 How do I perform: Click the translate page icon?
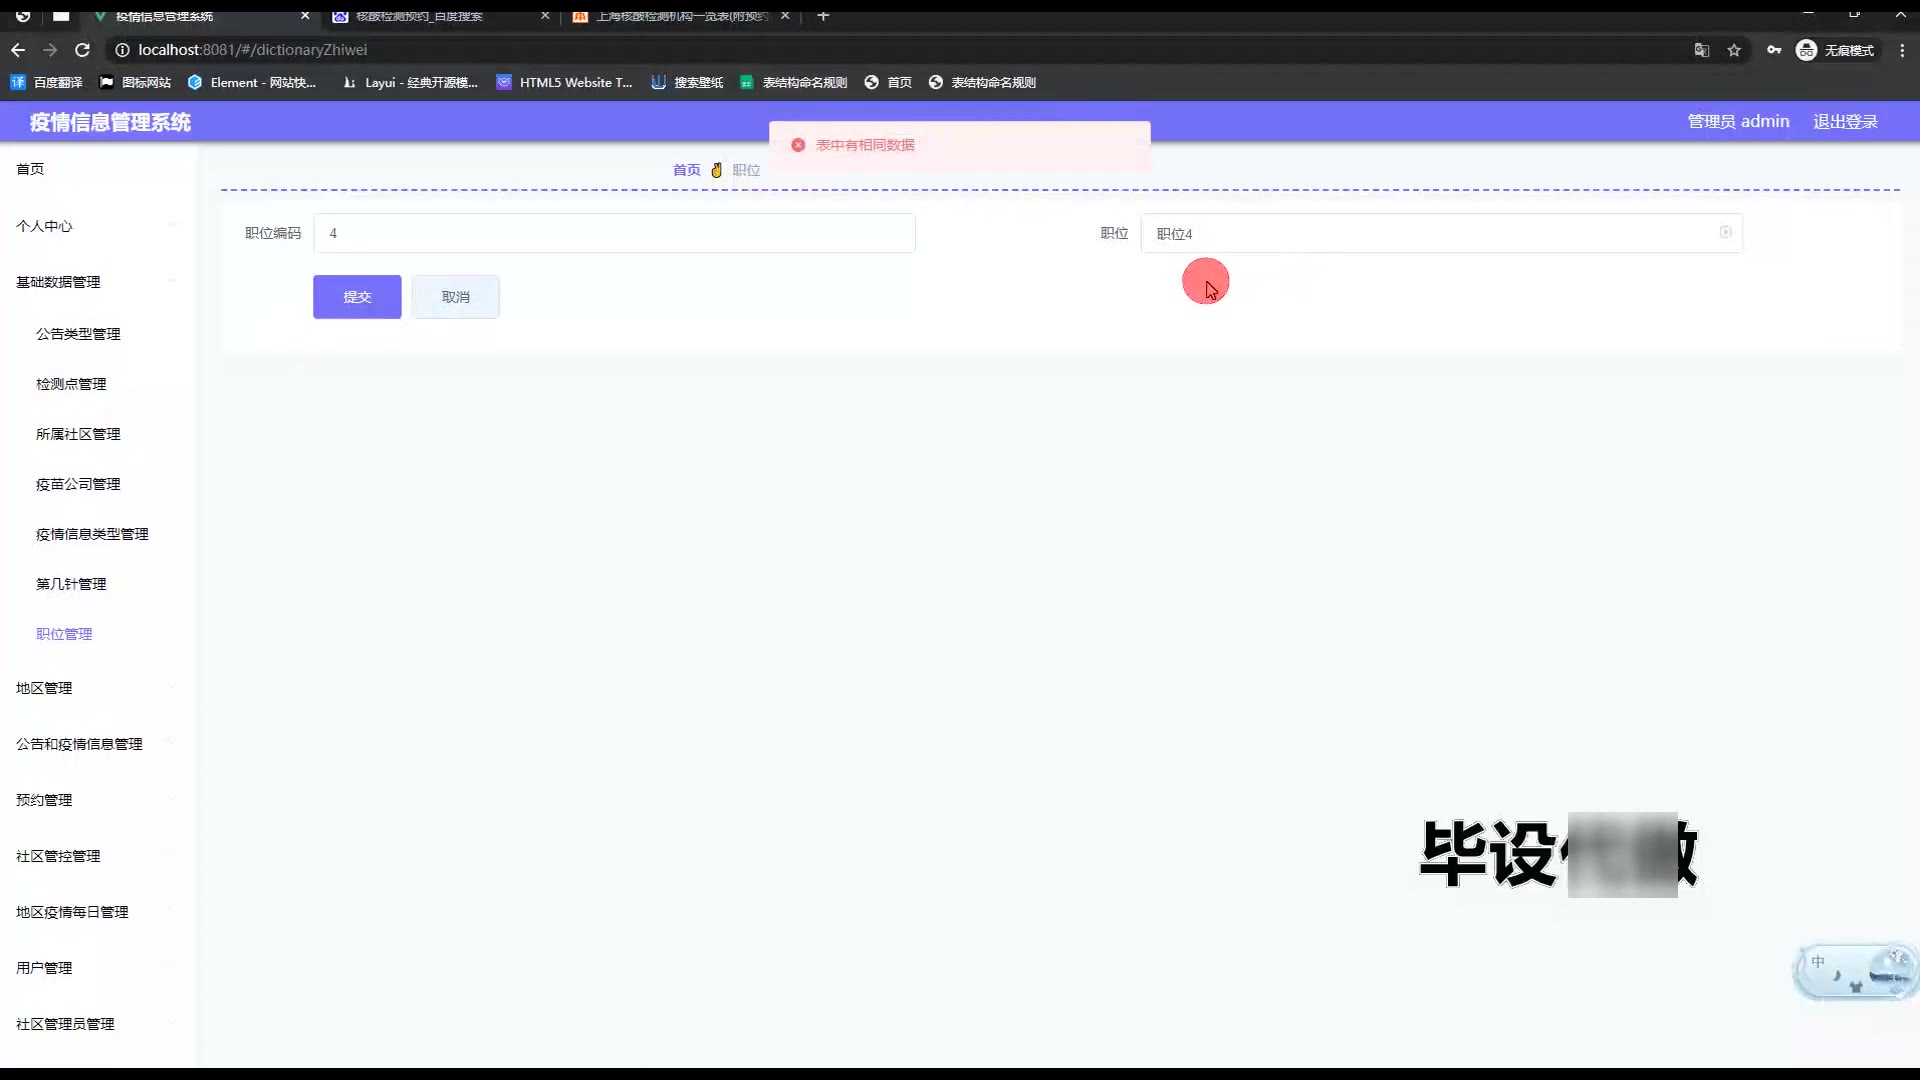(x=1701, y=50)
